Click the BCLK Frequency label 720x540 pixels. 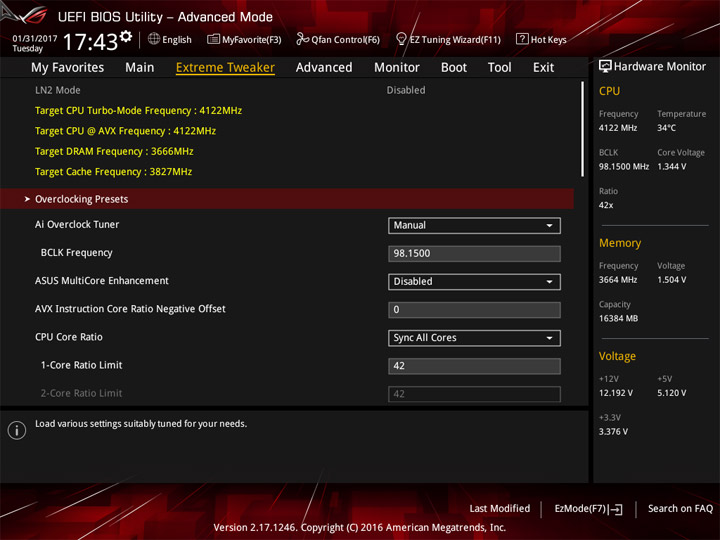76,253
